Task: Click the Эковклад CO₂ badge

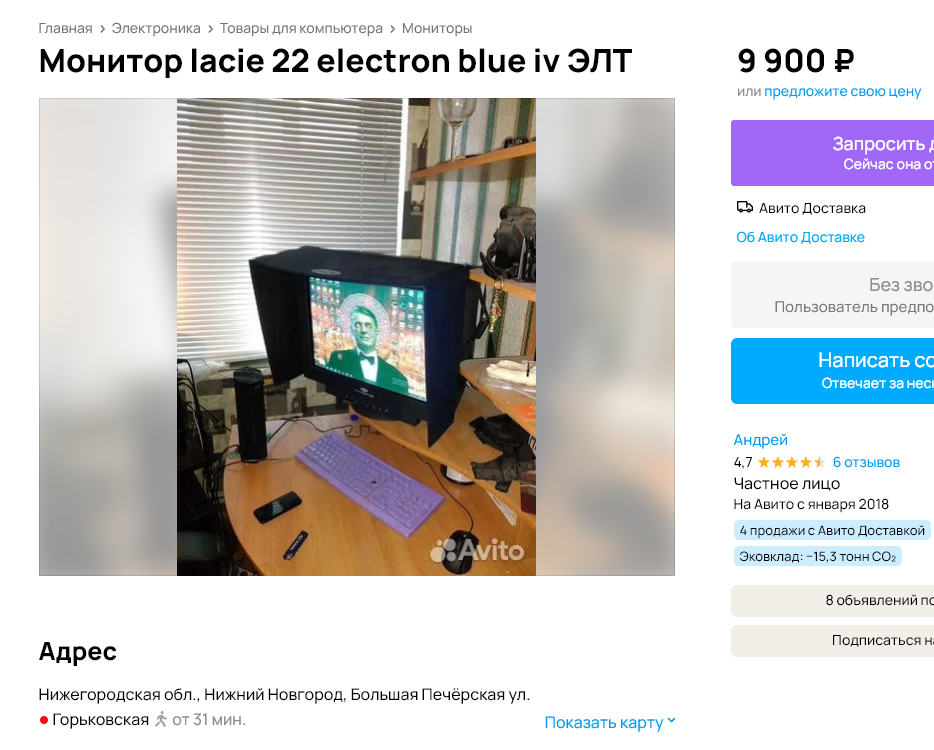Action: click(817, 556)
